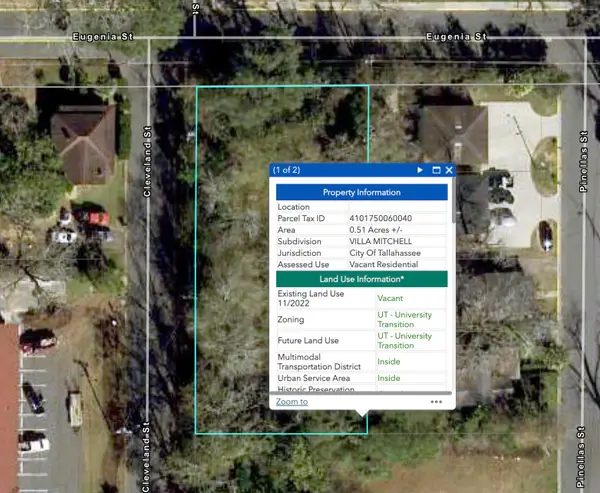Click the (1 of 2) popup counter

tap(286, 170)
